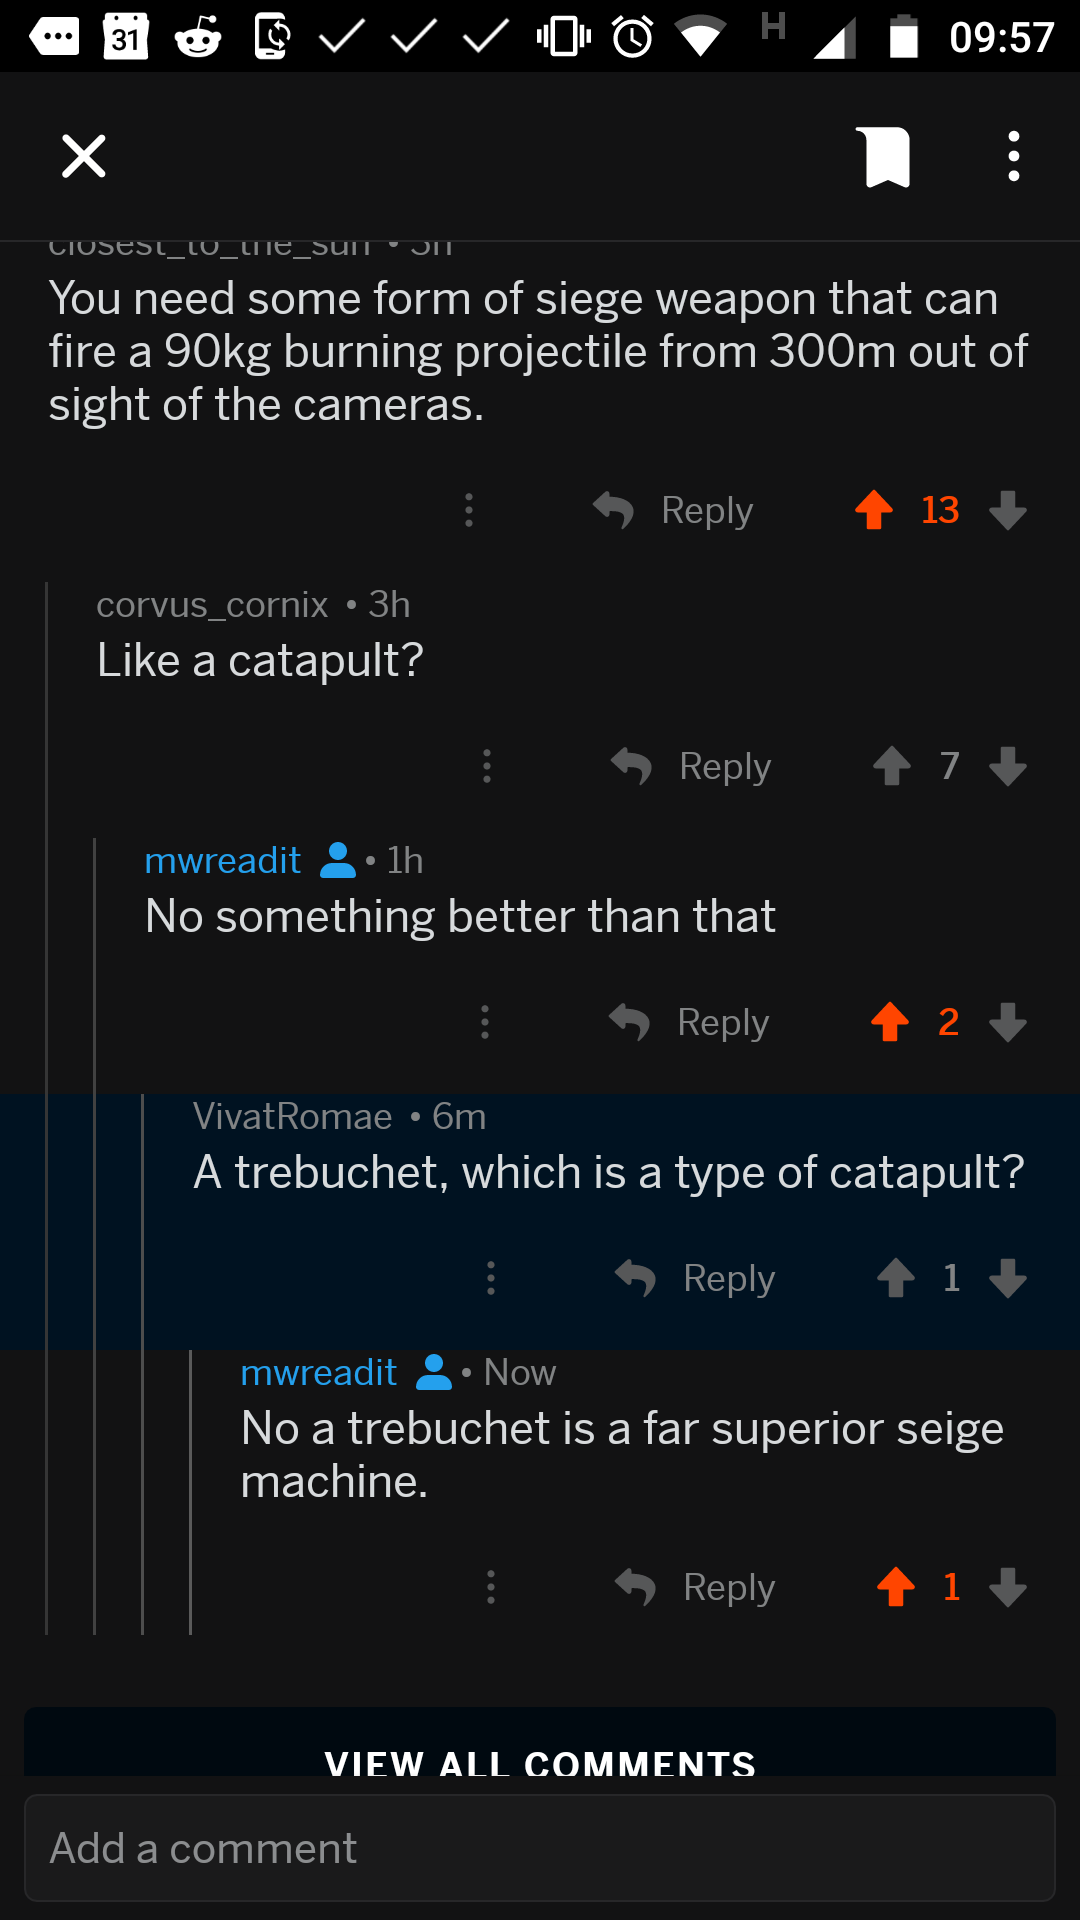Open options for mwreadit's last reply
The image size is (1080, 1920).
(x=490, y=1588)
